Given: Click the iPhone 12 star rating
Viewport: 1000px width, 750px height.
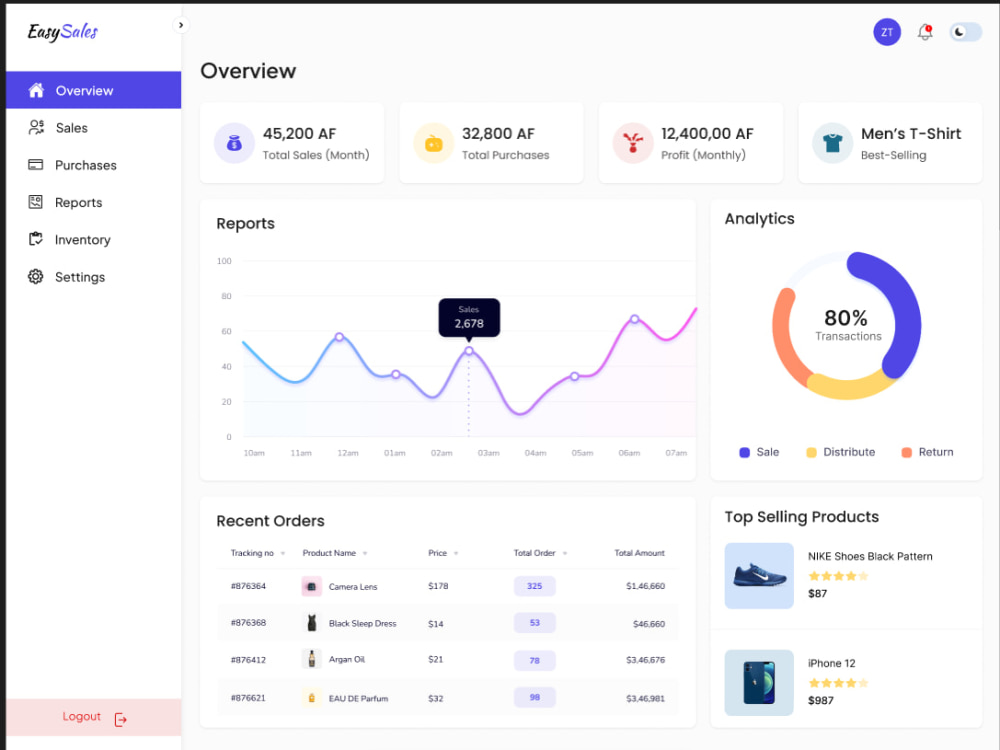Looking at the screenshot, I should tap(838, 683).
